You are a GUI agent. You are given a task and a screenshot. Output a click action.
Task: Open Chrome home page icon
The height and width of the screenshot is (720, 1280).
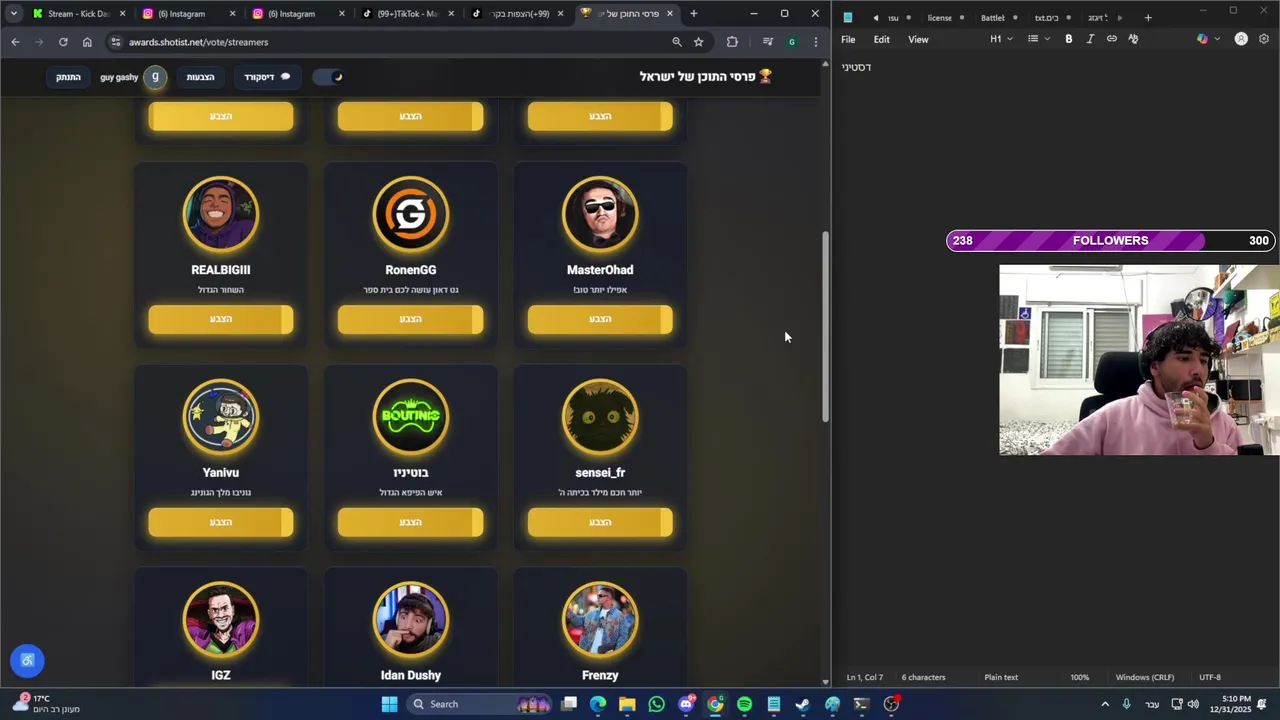(87, 42)
